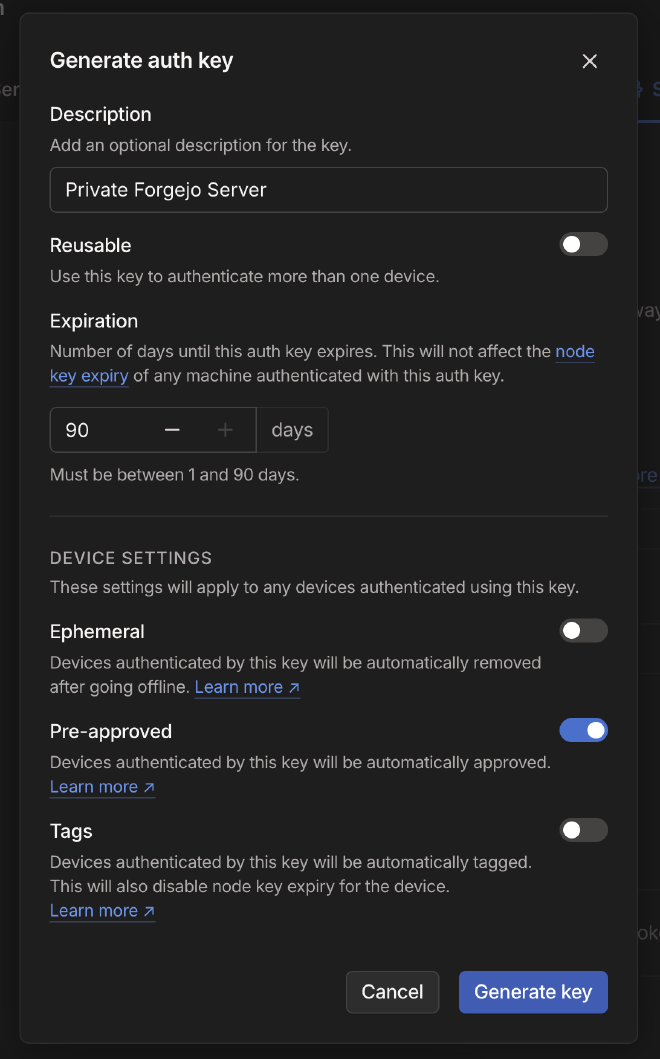660x1059 pixels.
Task: Click the Generate key button
Action: [x=533, y=992]
